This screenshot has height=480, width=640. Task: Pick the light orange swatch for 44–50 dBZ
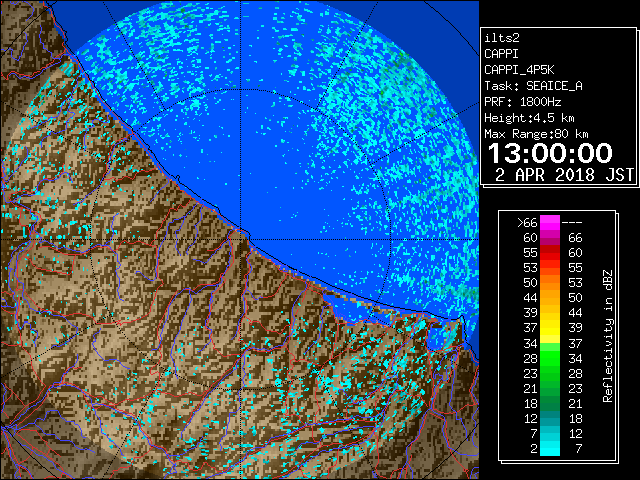(550, 298)
